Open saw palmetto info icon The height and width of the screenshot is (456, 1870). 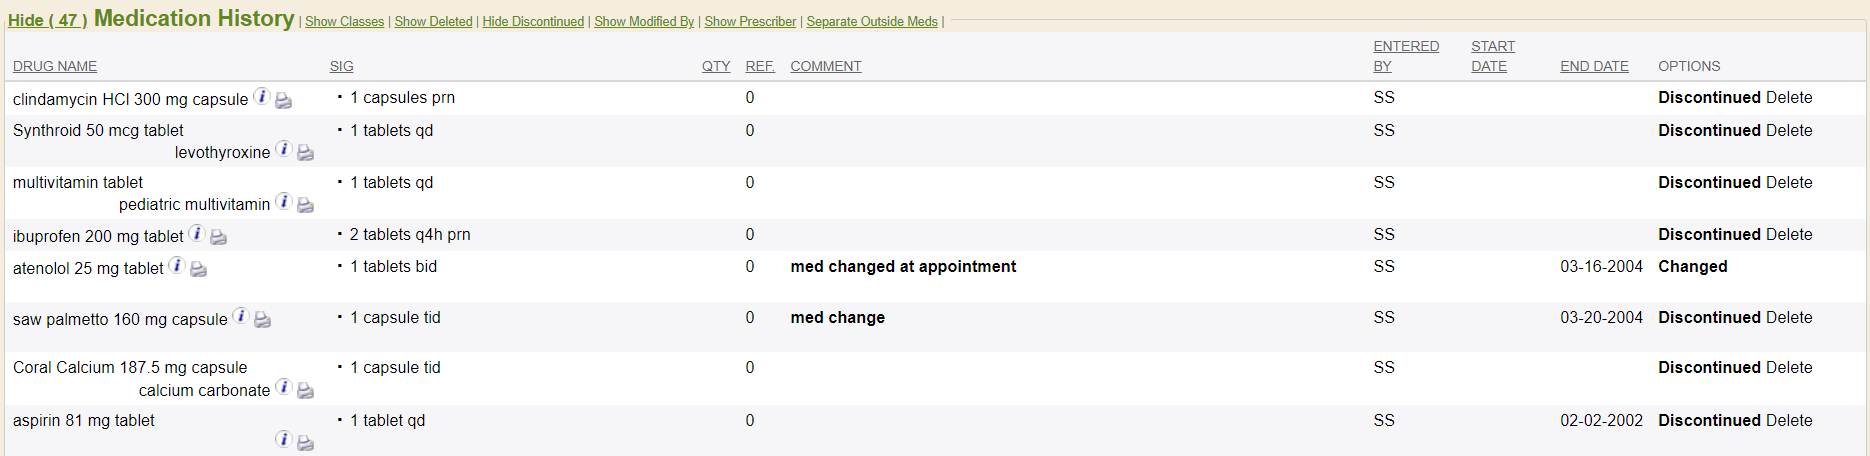tap(241, 317)
